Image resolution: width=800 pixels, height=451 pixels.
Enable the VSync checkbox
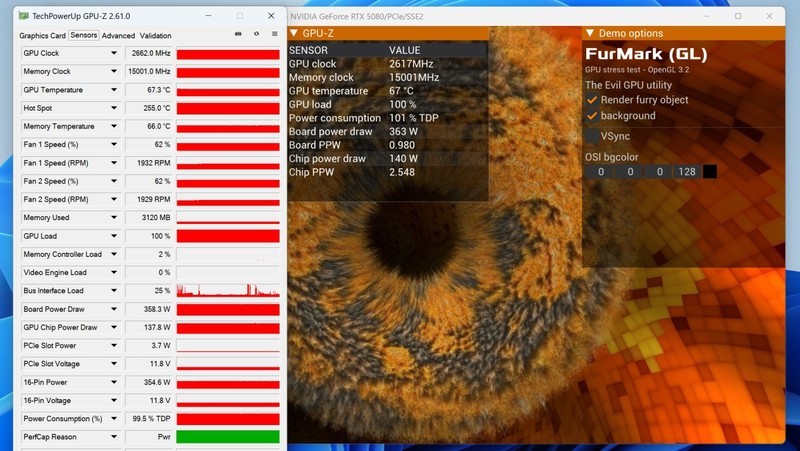click(x=592, y=136)
